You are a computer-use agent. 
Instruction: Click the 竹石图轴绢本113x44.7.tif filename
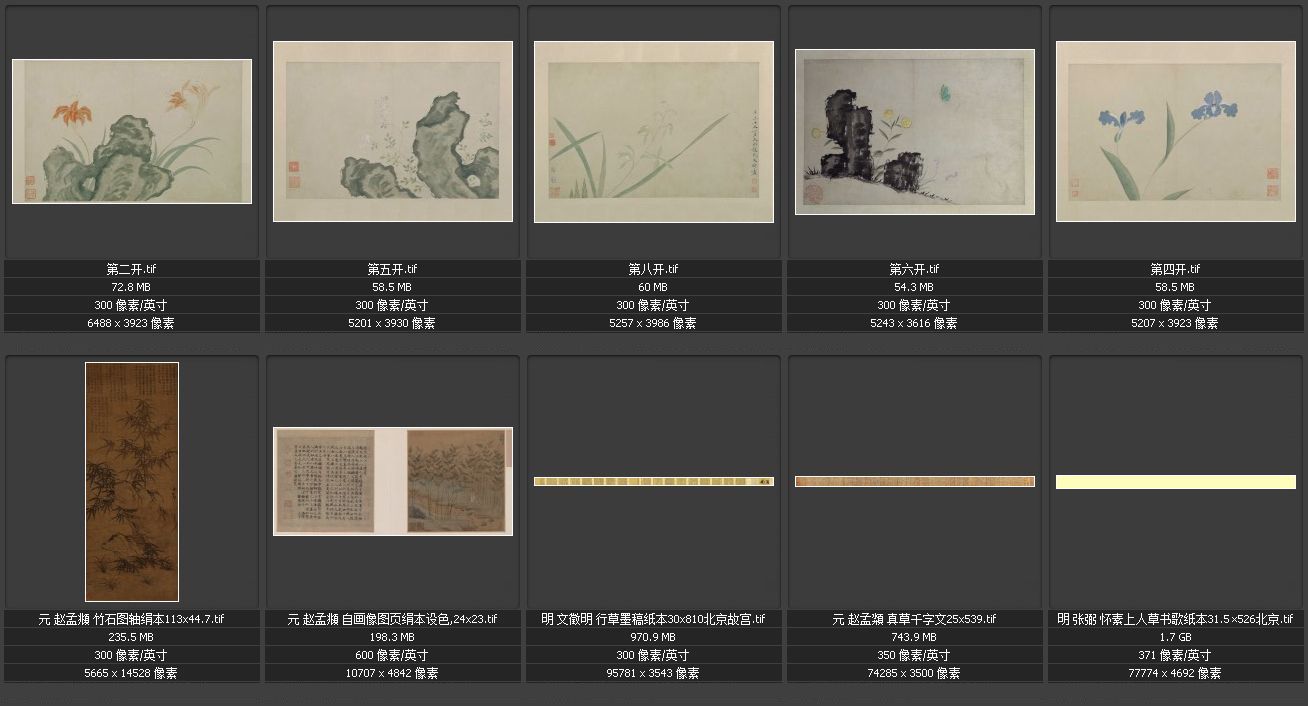(132, 619)
